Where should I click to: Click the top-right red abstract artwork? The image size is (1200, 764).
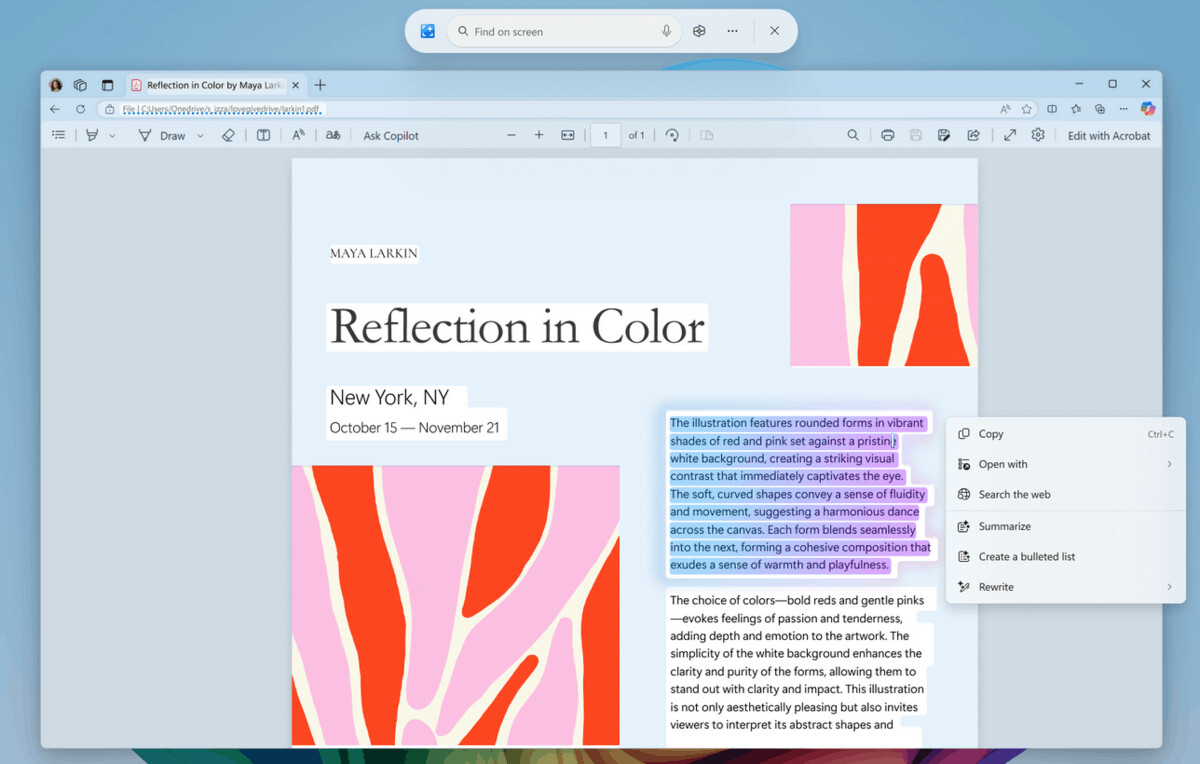pyautogui.click(x=884, y=285)
